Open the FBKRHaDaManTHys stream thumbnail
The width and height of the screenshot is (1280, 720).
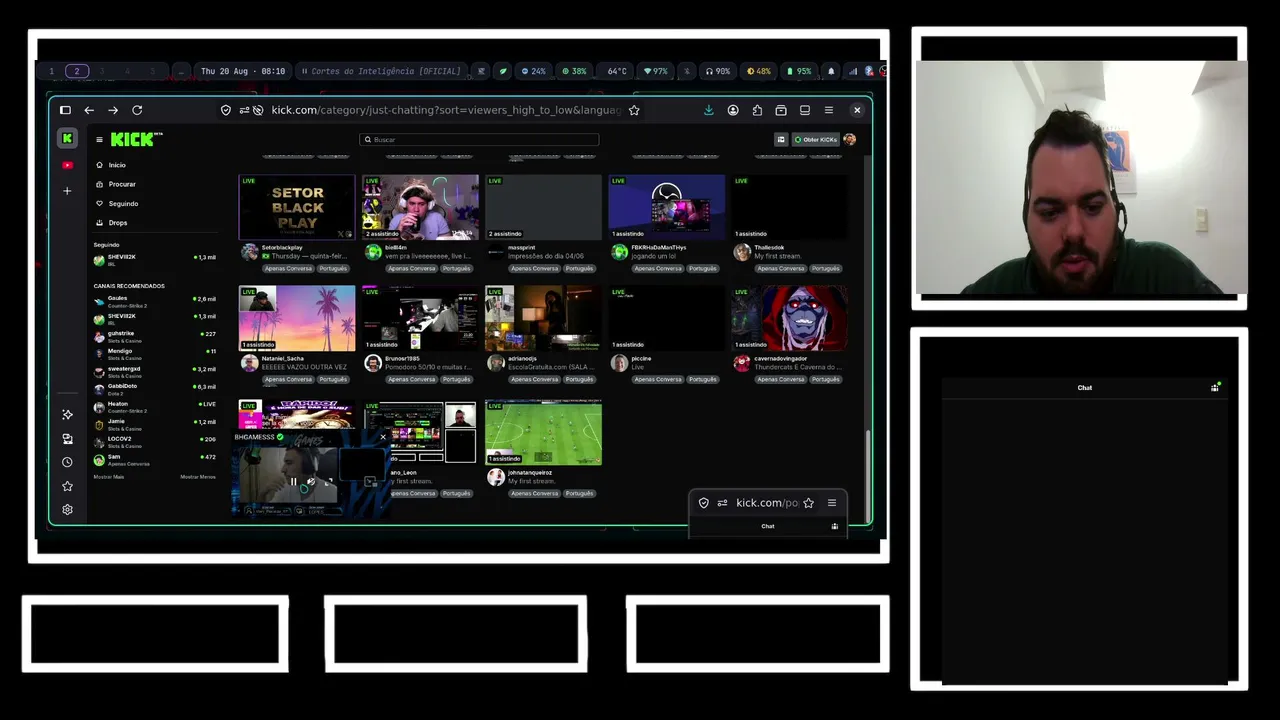(667, 207)
